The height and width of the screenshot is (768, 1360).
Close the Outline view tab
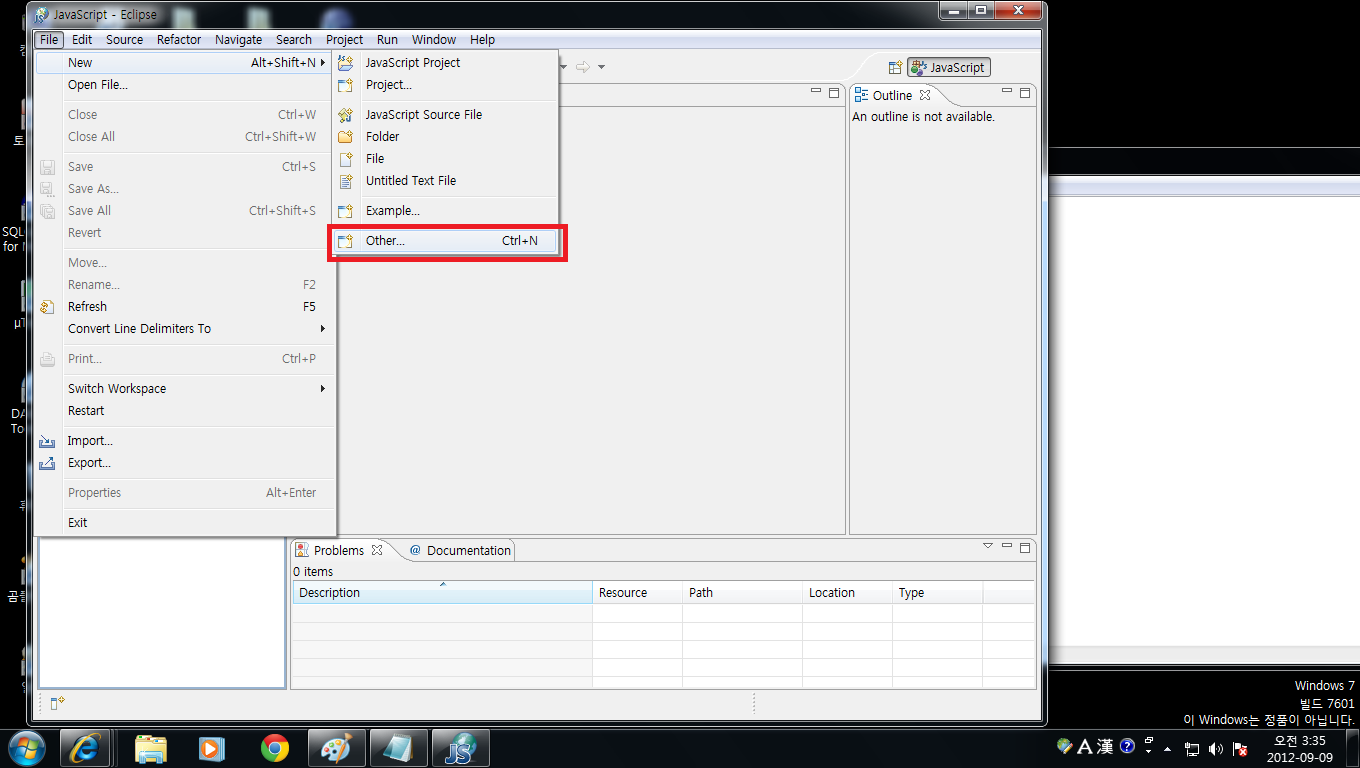(925, 95)
